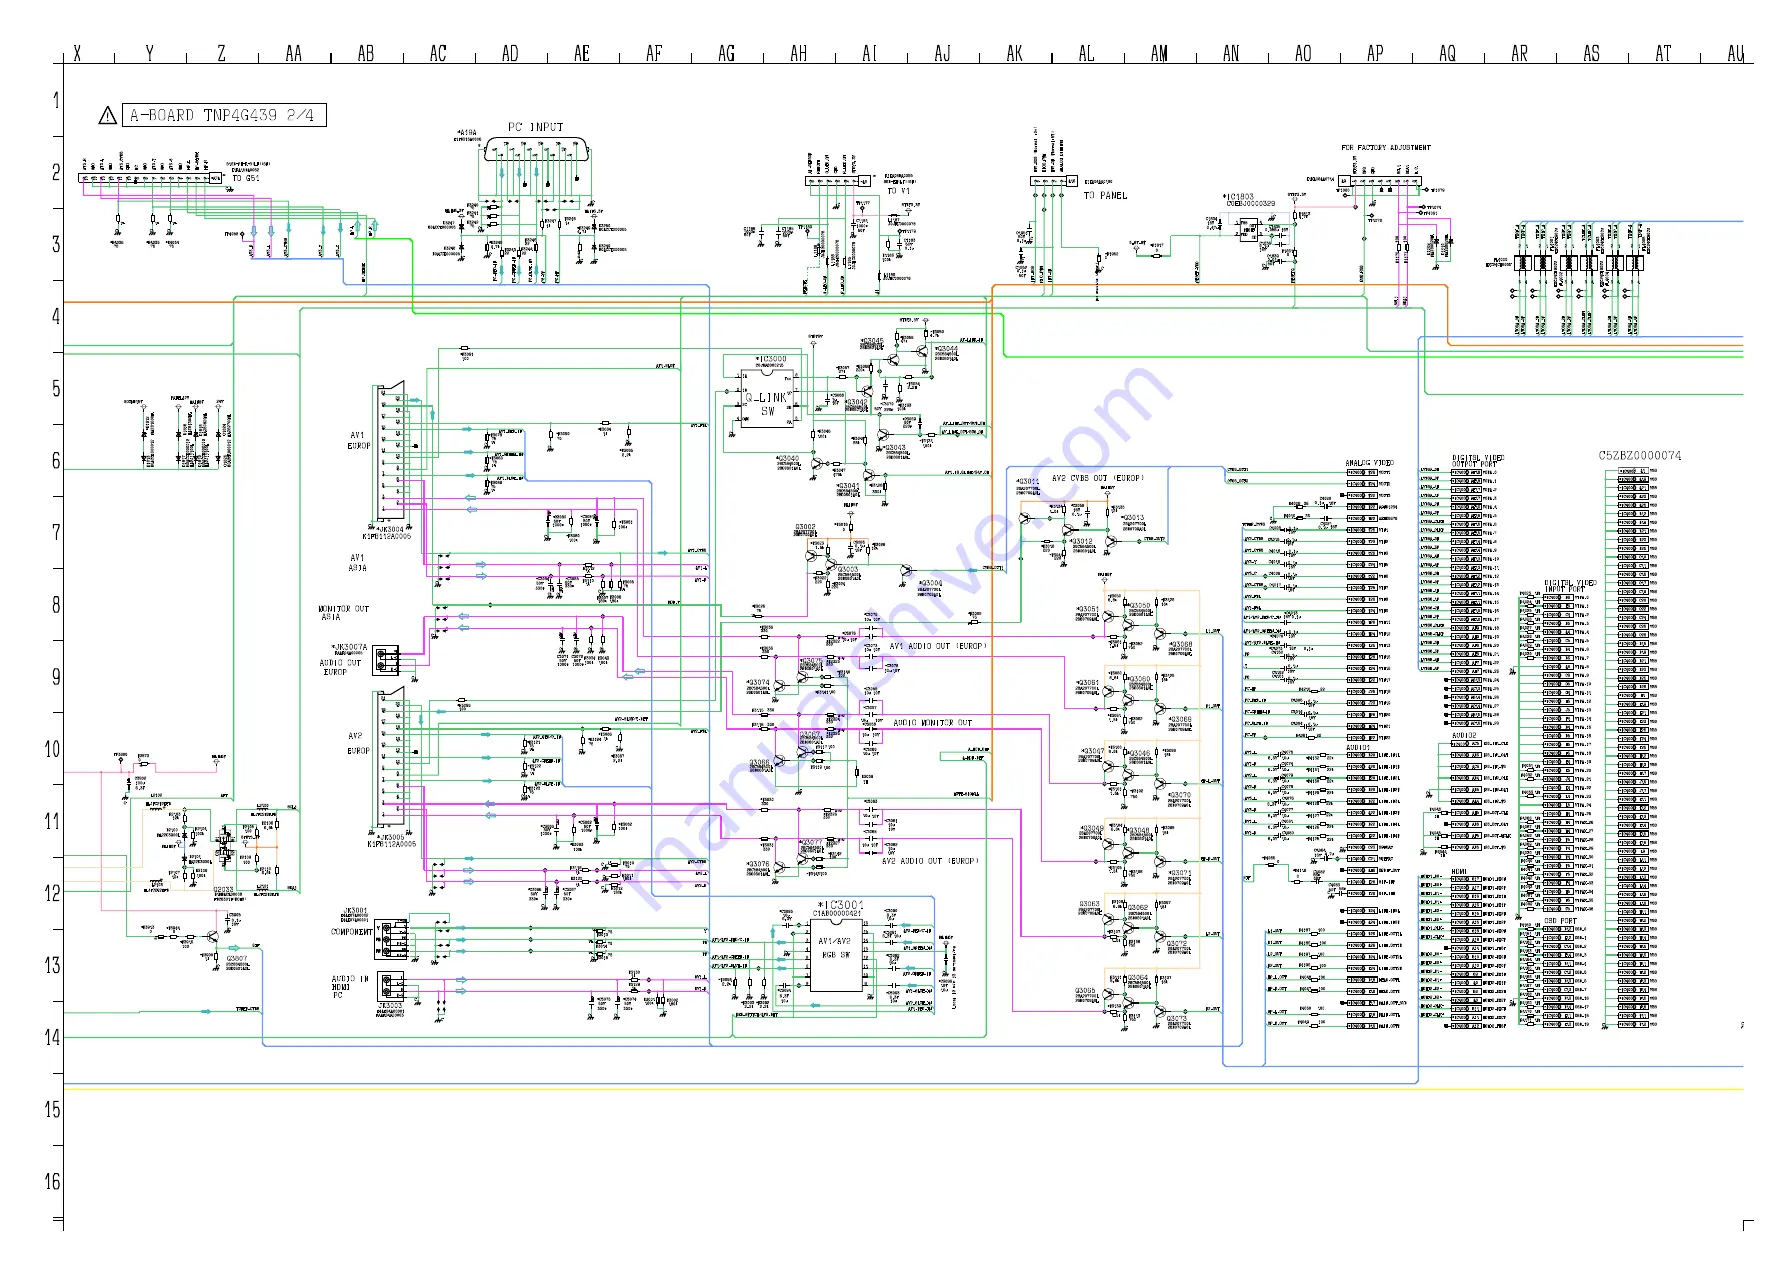The height and width of the screenshot is (1263, 1787).
Task: Click the 'AUDIO OUT EUROP' label
Action: (x=340, y=667)
